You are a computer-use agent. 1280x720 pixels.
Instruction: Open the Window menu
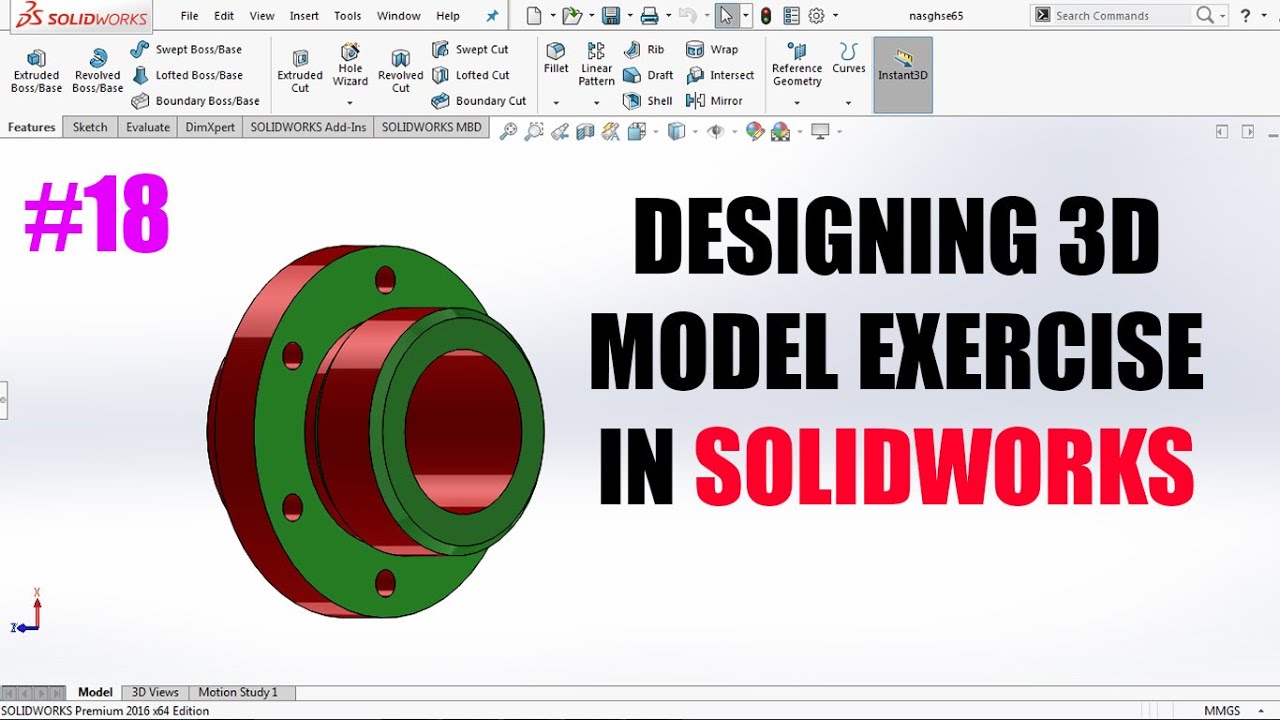(x=399, y=16)
